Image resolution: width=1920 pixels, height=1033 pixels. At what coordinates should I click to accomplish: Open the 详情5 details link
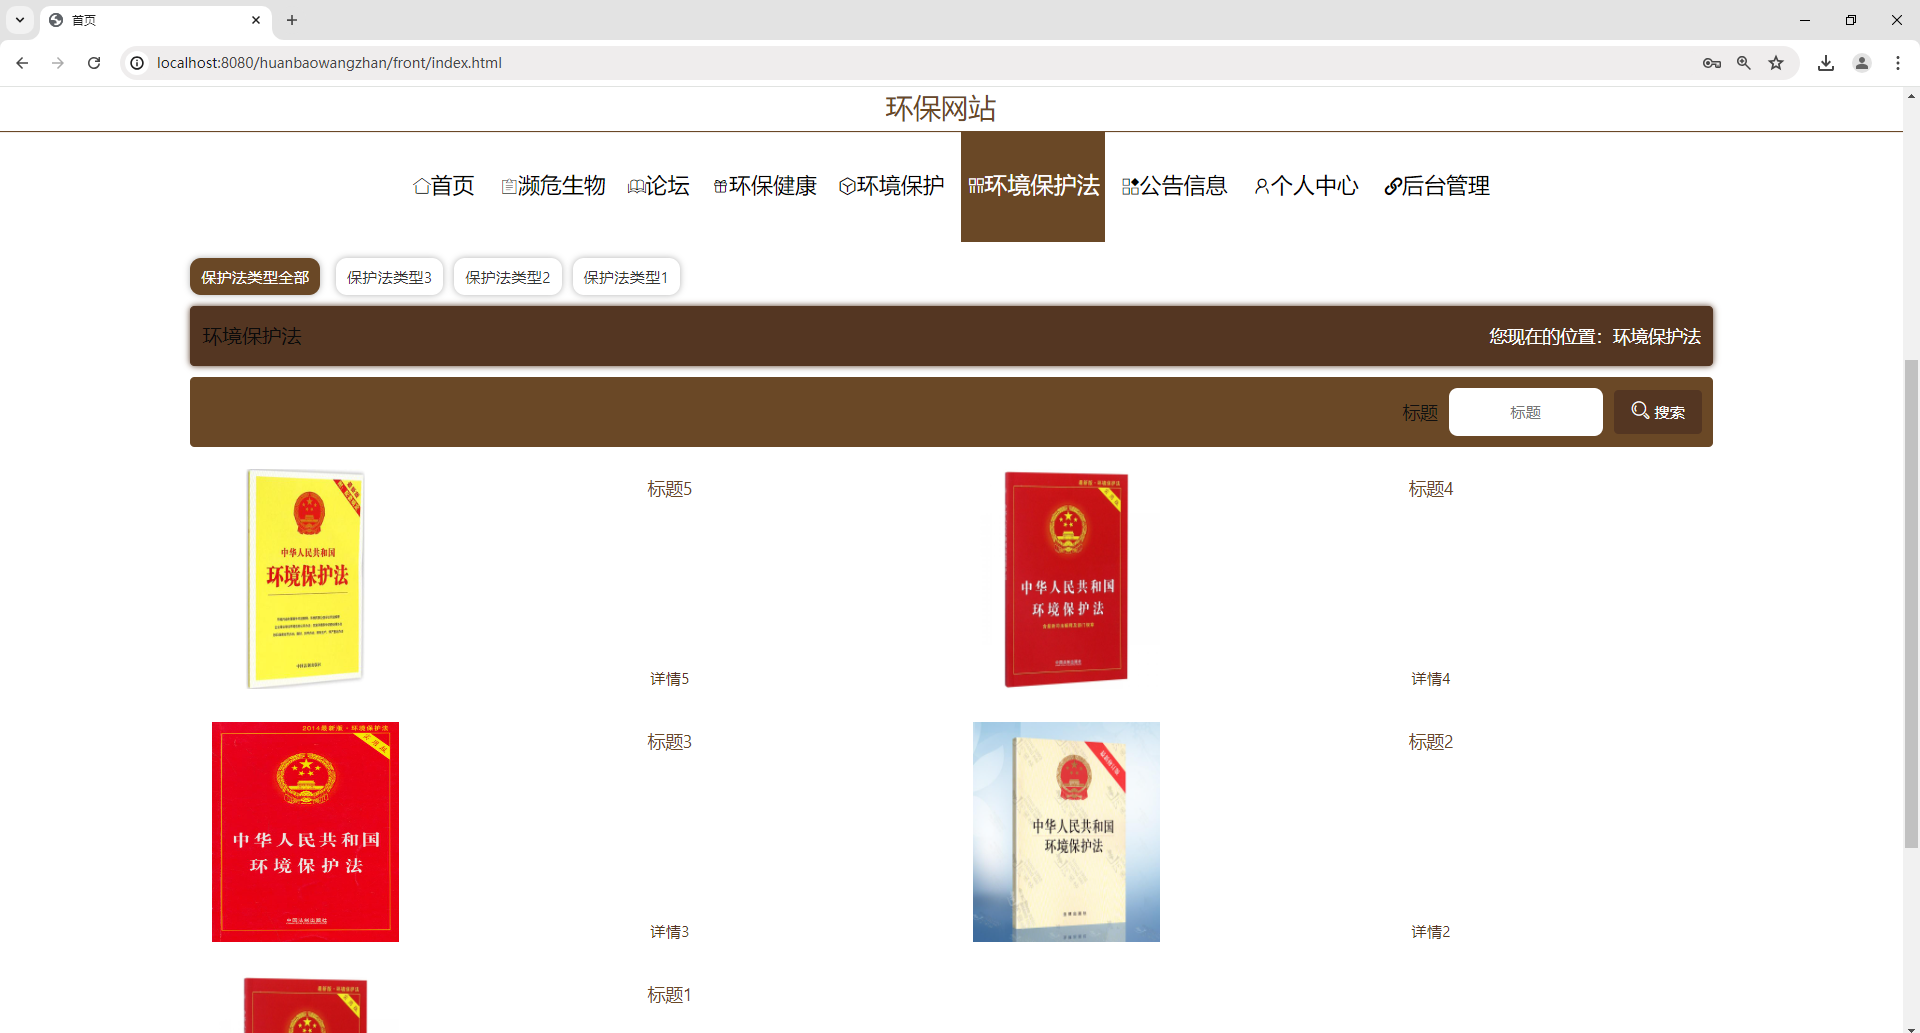(x=669, y=678)
